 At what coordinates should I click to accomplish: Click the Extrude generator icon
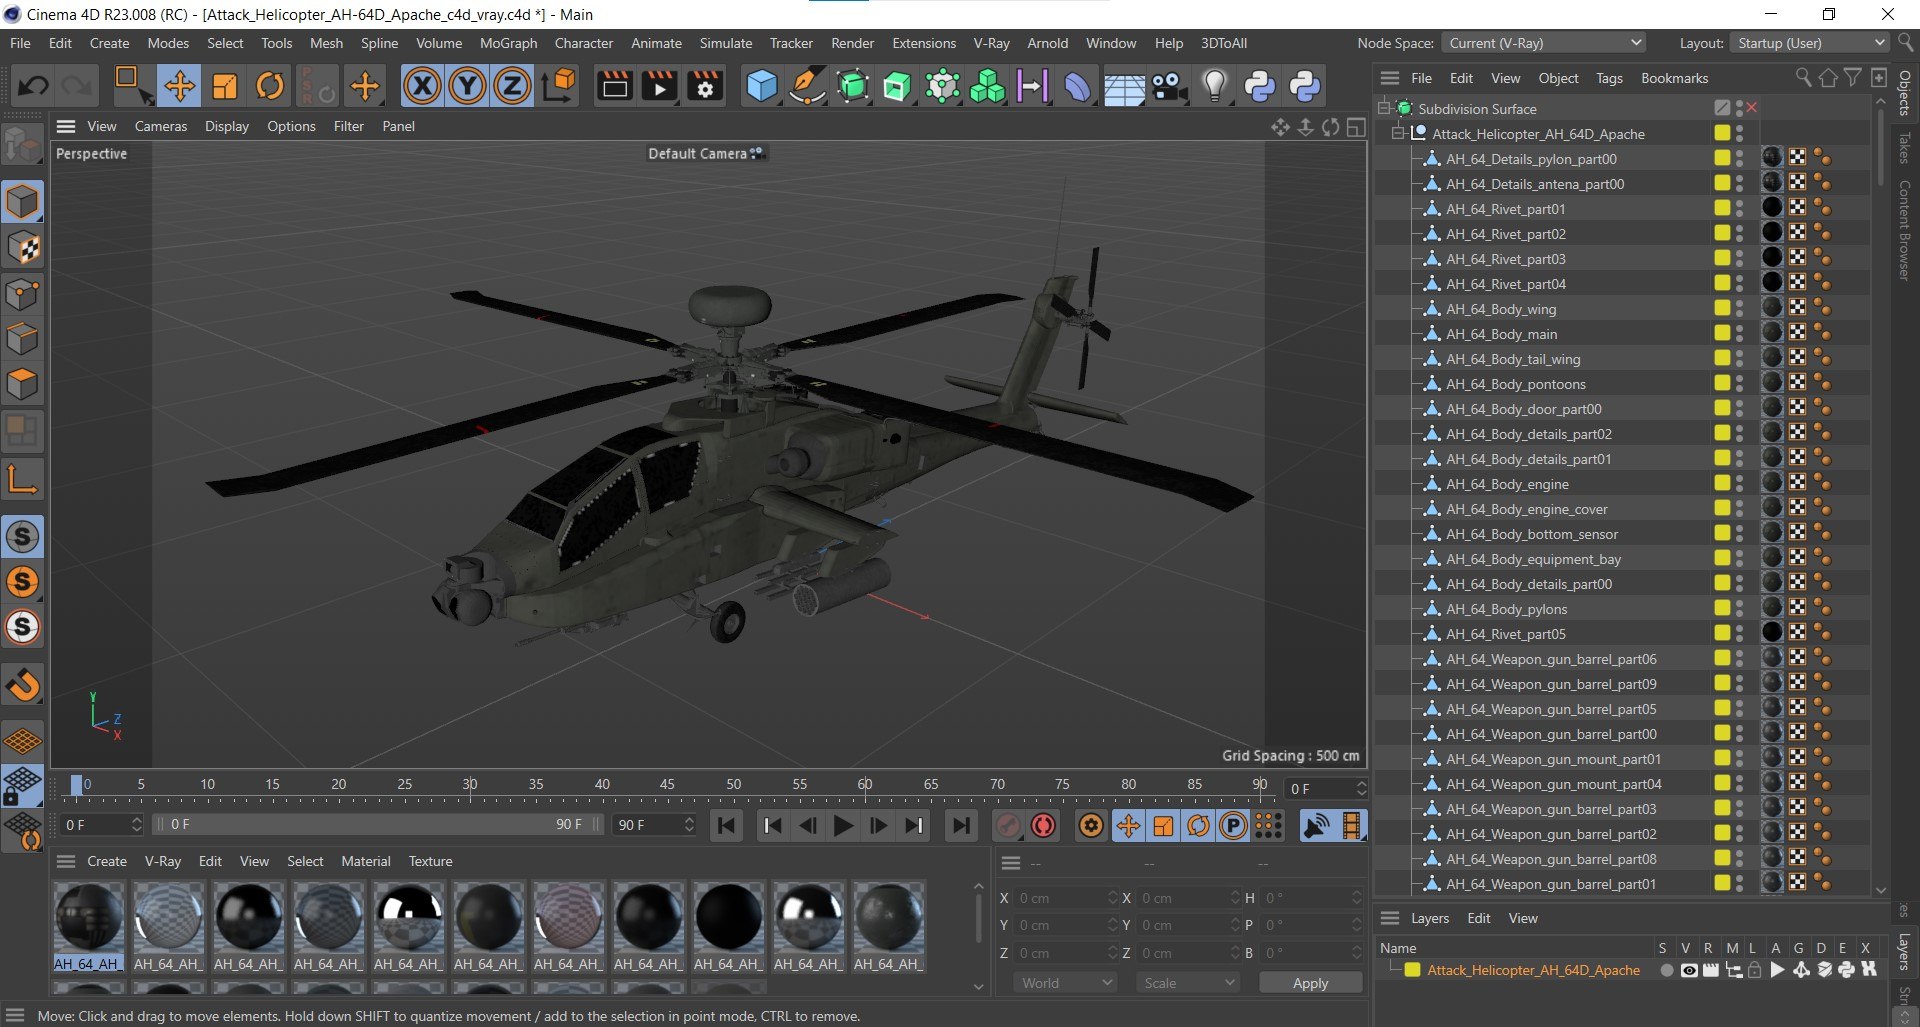897,86
